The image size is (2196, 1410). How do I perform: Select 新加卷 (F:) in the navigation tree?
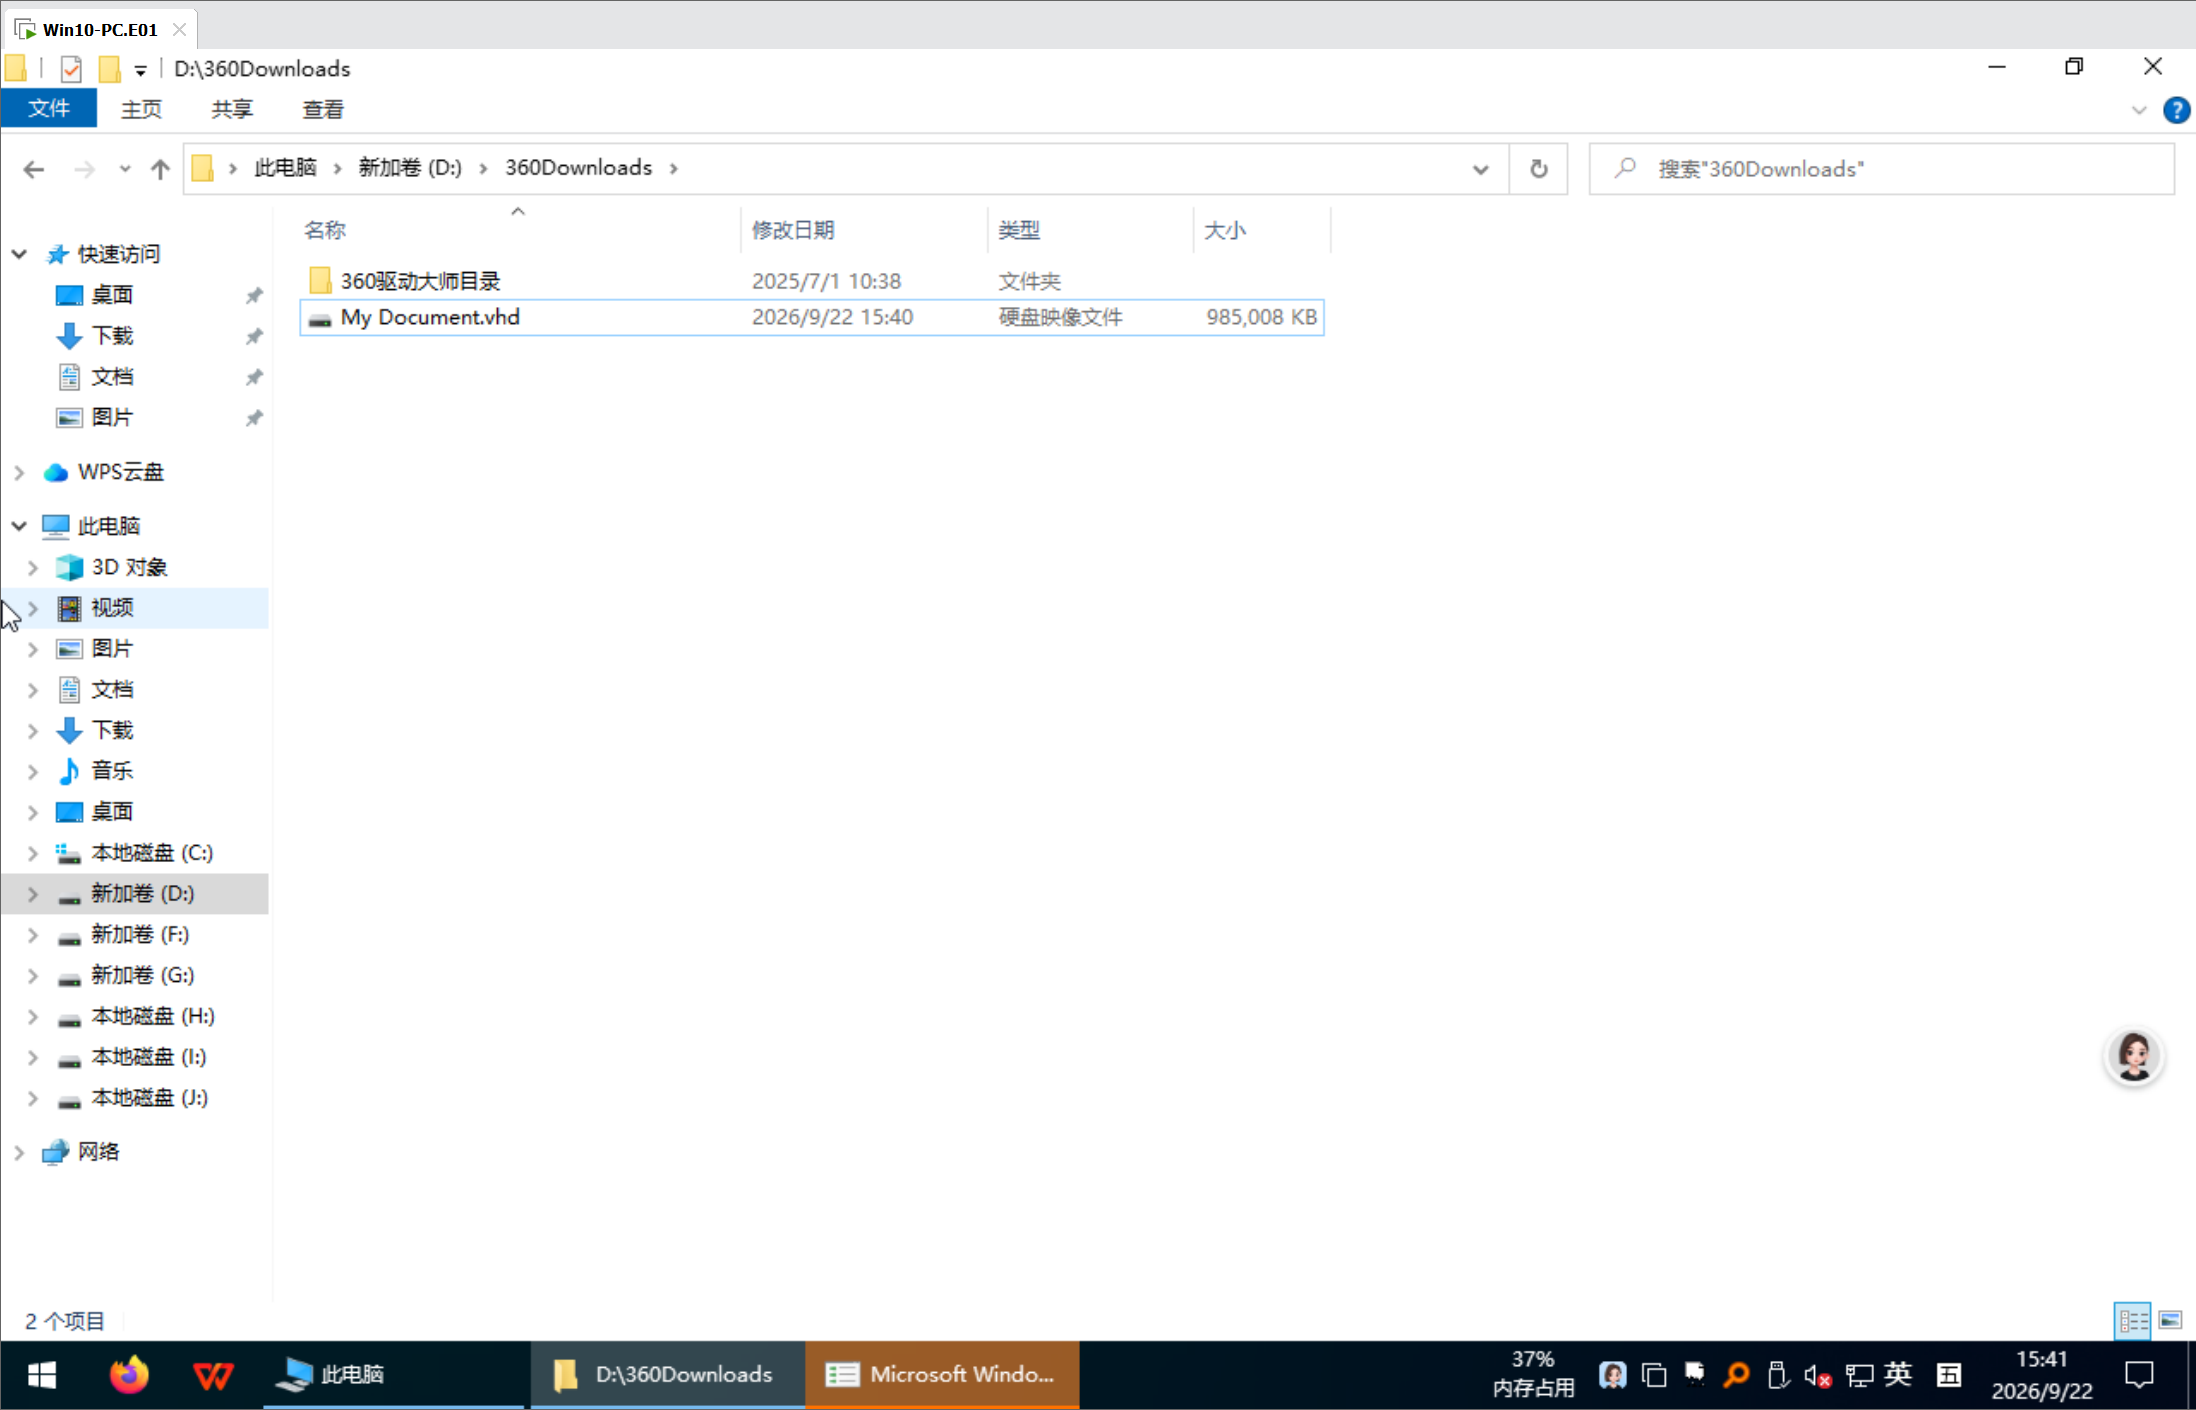(x=140, y=934)
